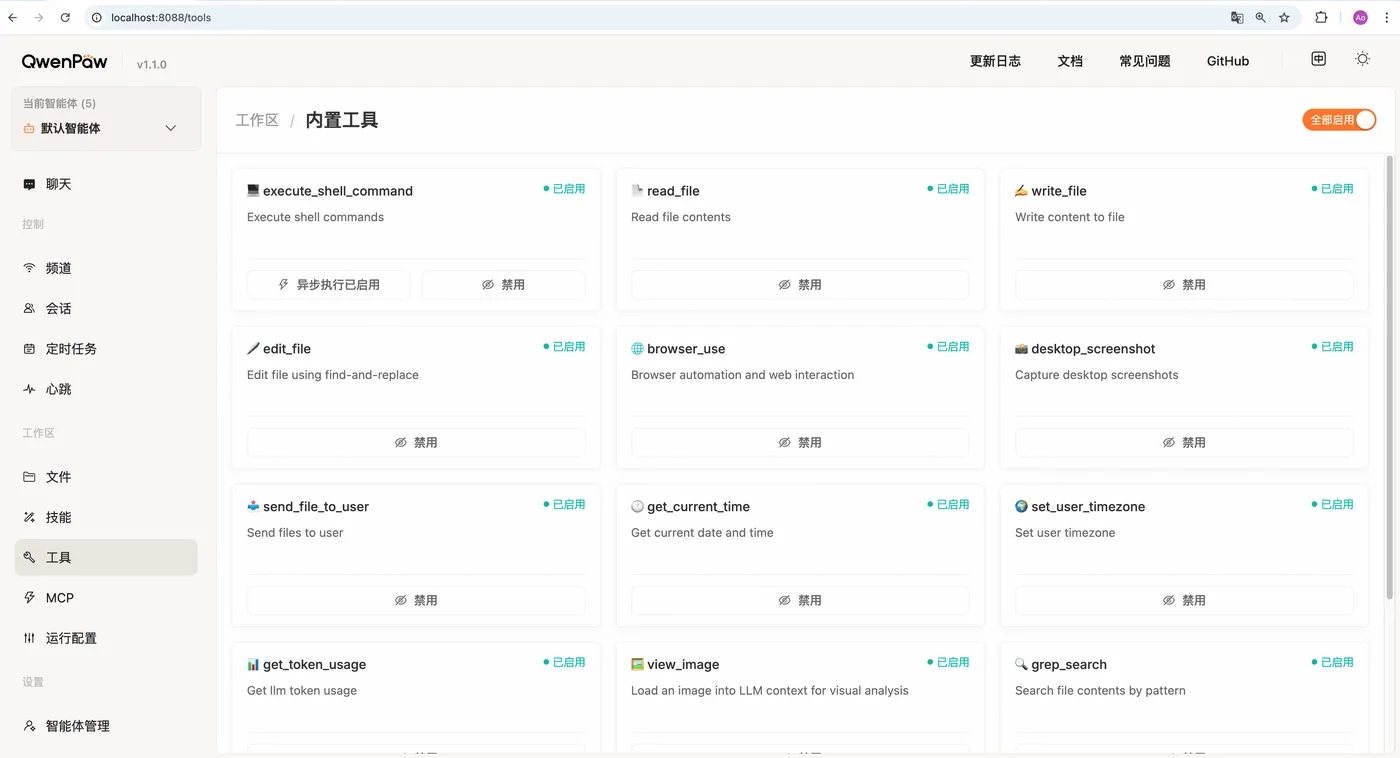
Task: Toggle the 全部启用 switch off
Action: (x=1339, y=120)
